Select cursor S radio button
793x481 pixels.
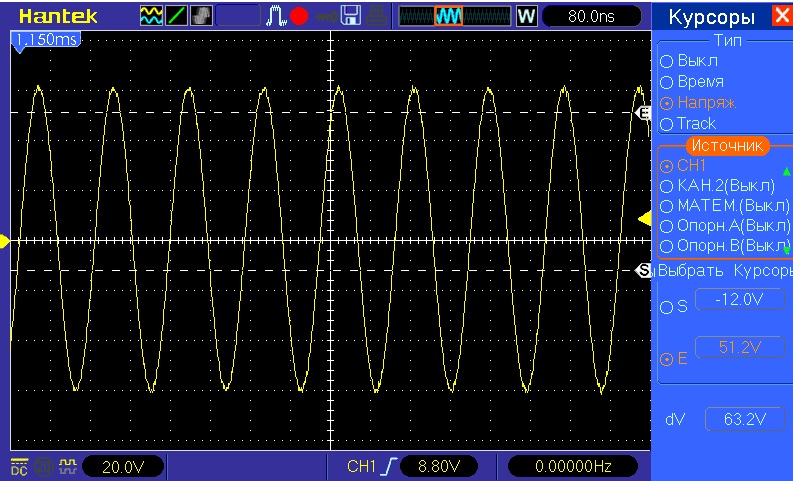pos(666,308)
